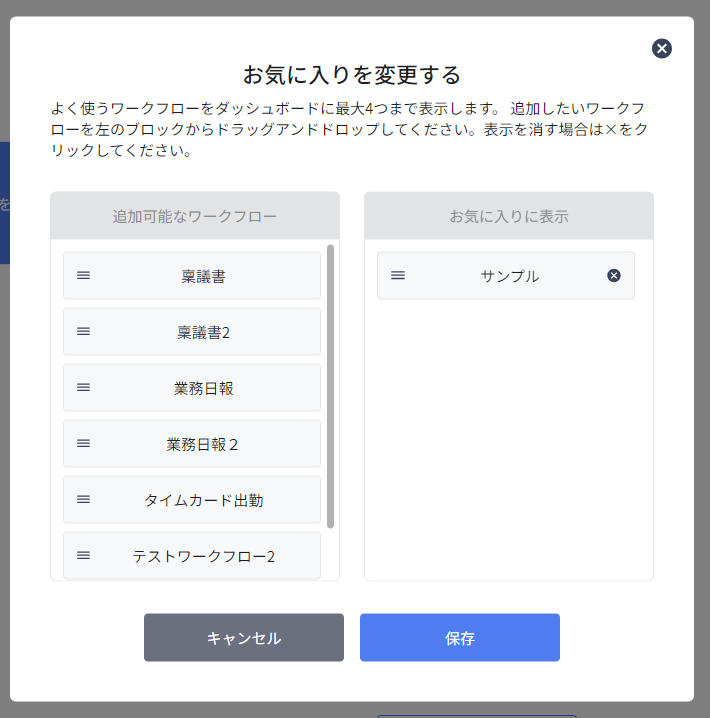710x718 pixels.
Task: Click the drag handle icon for 業務日報２
Action: coord(83,443)
